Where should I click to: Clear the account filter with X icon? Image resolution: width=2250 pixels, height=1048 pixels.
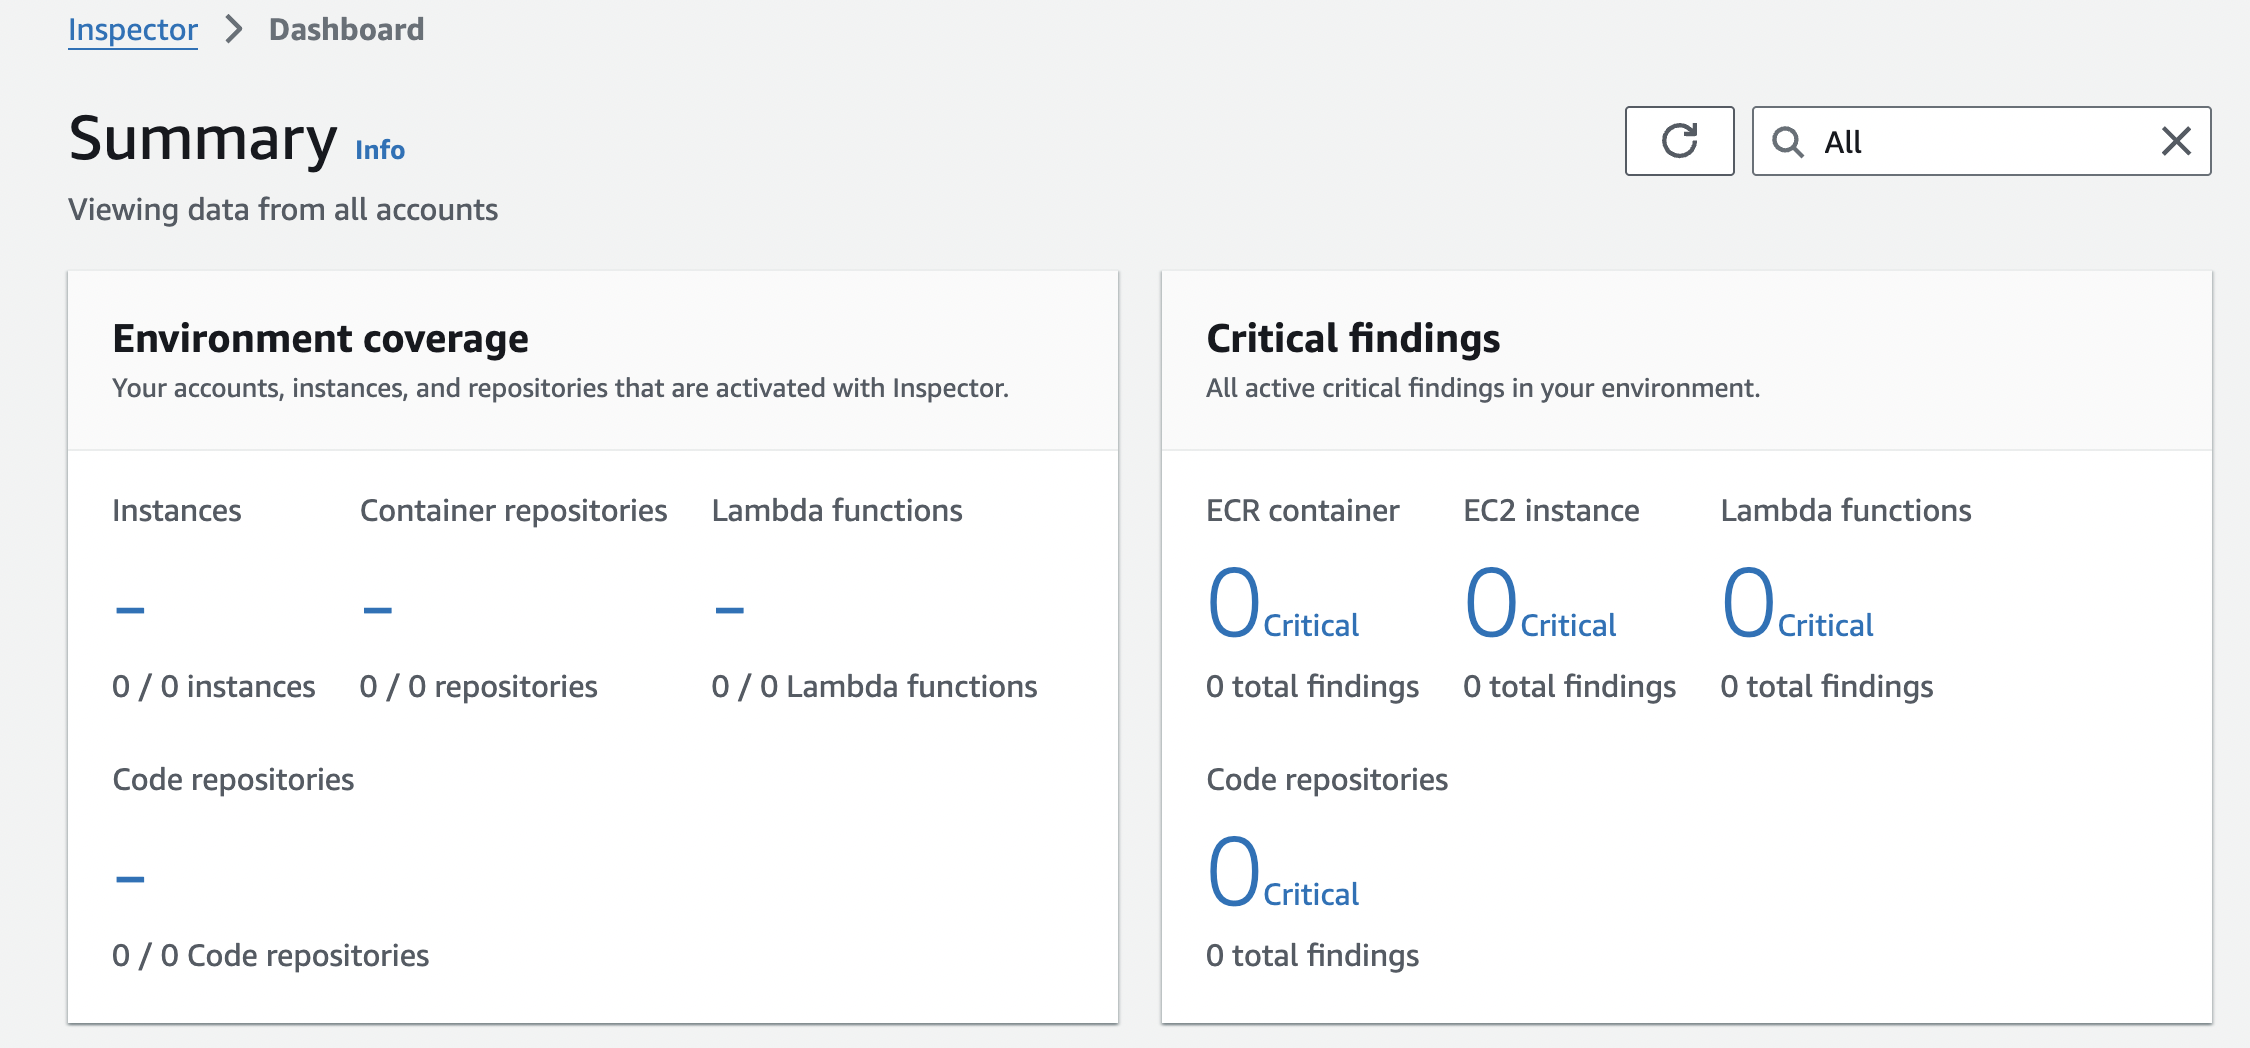point(2176,141)
